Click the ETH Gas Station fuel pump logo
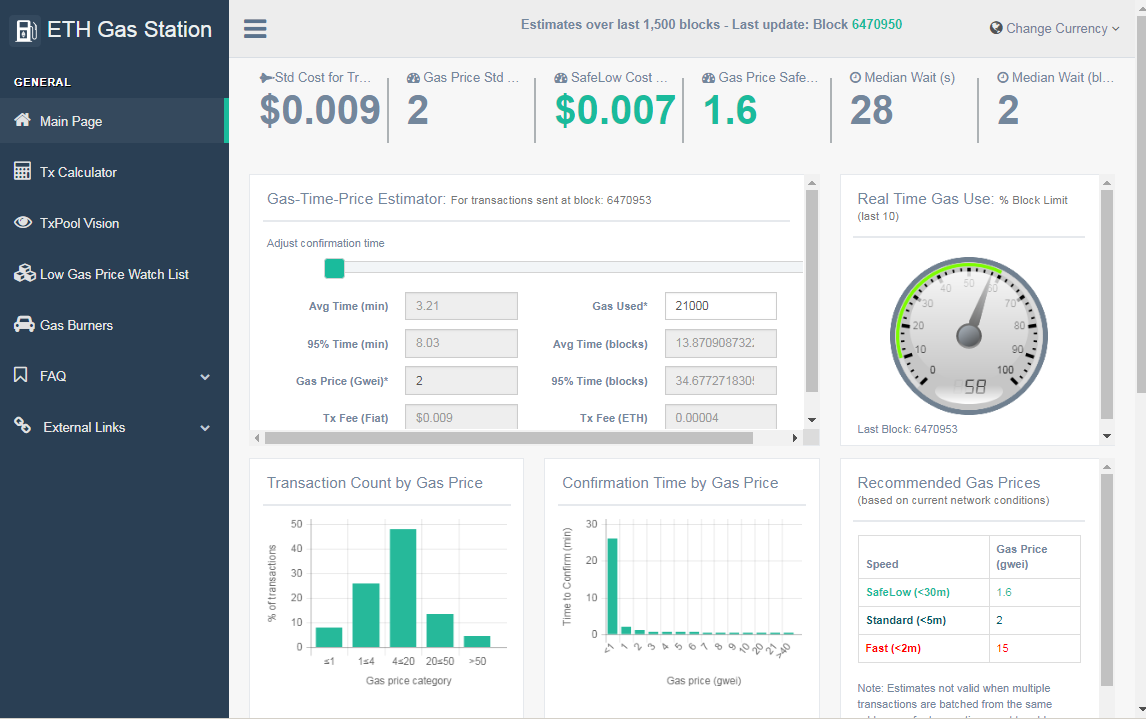This screenshot has height=719, width=1146. (x=26, y=30)
